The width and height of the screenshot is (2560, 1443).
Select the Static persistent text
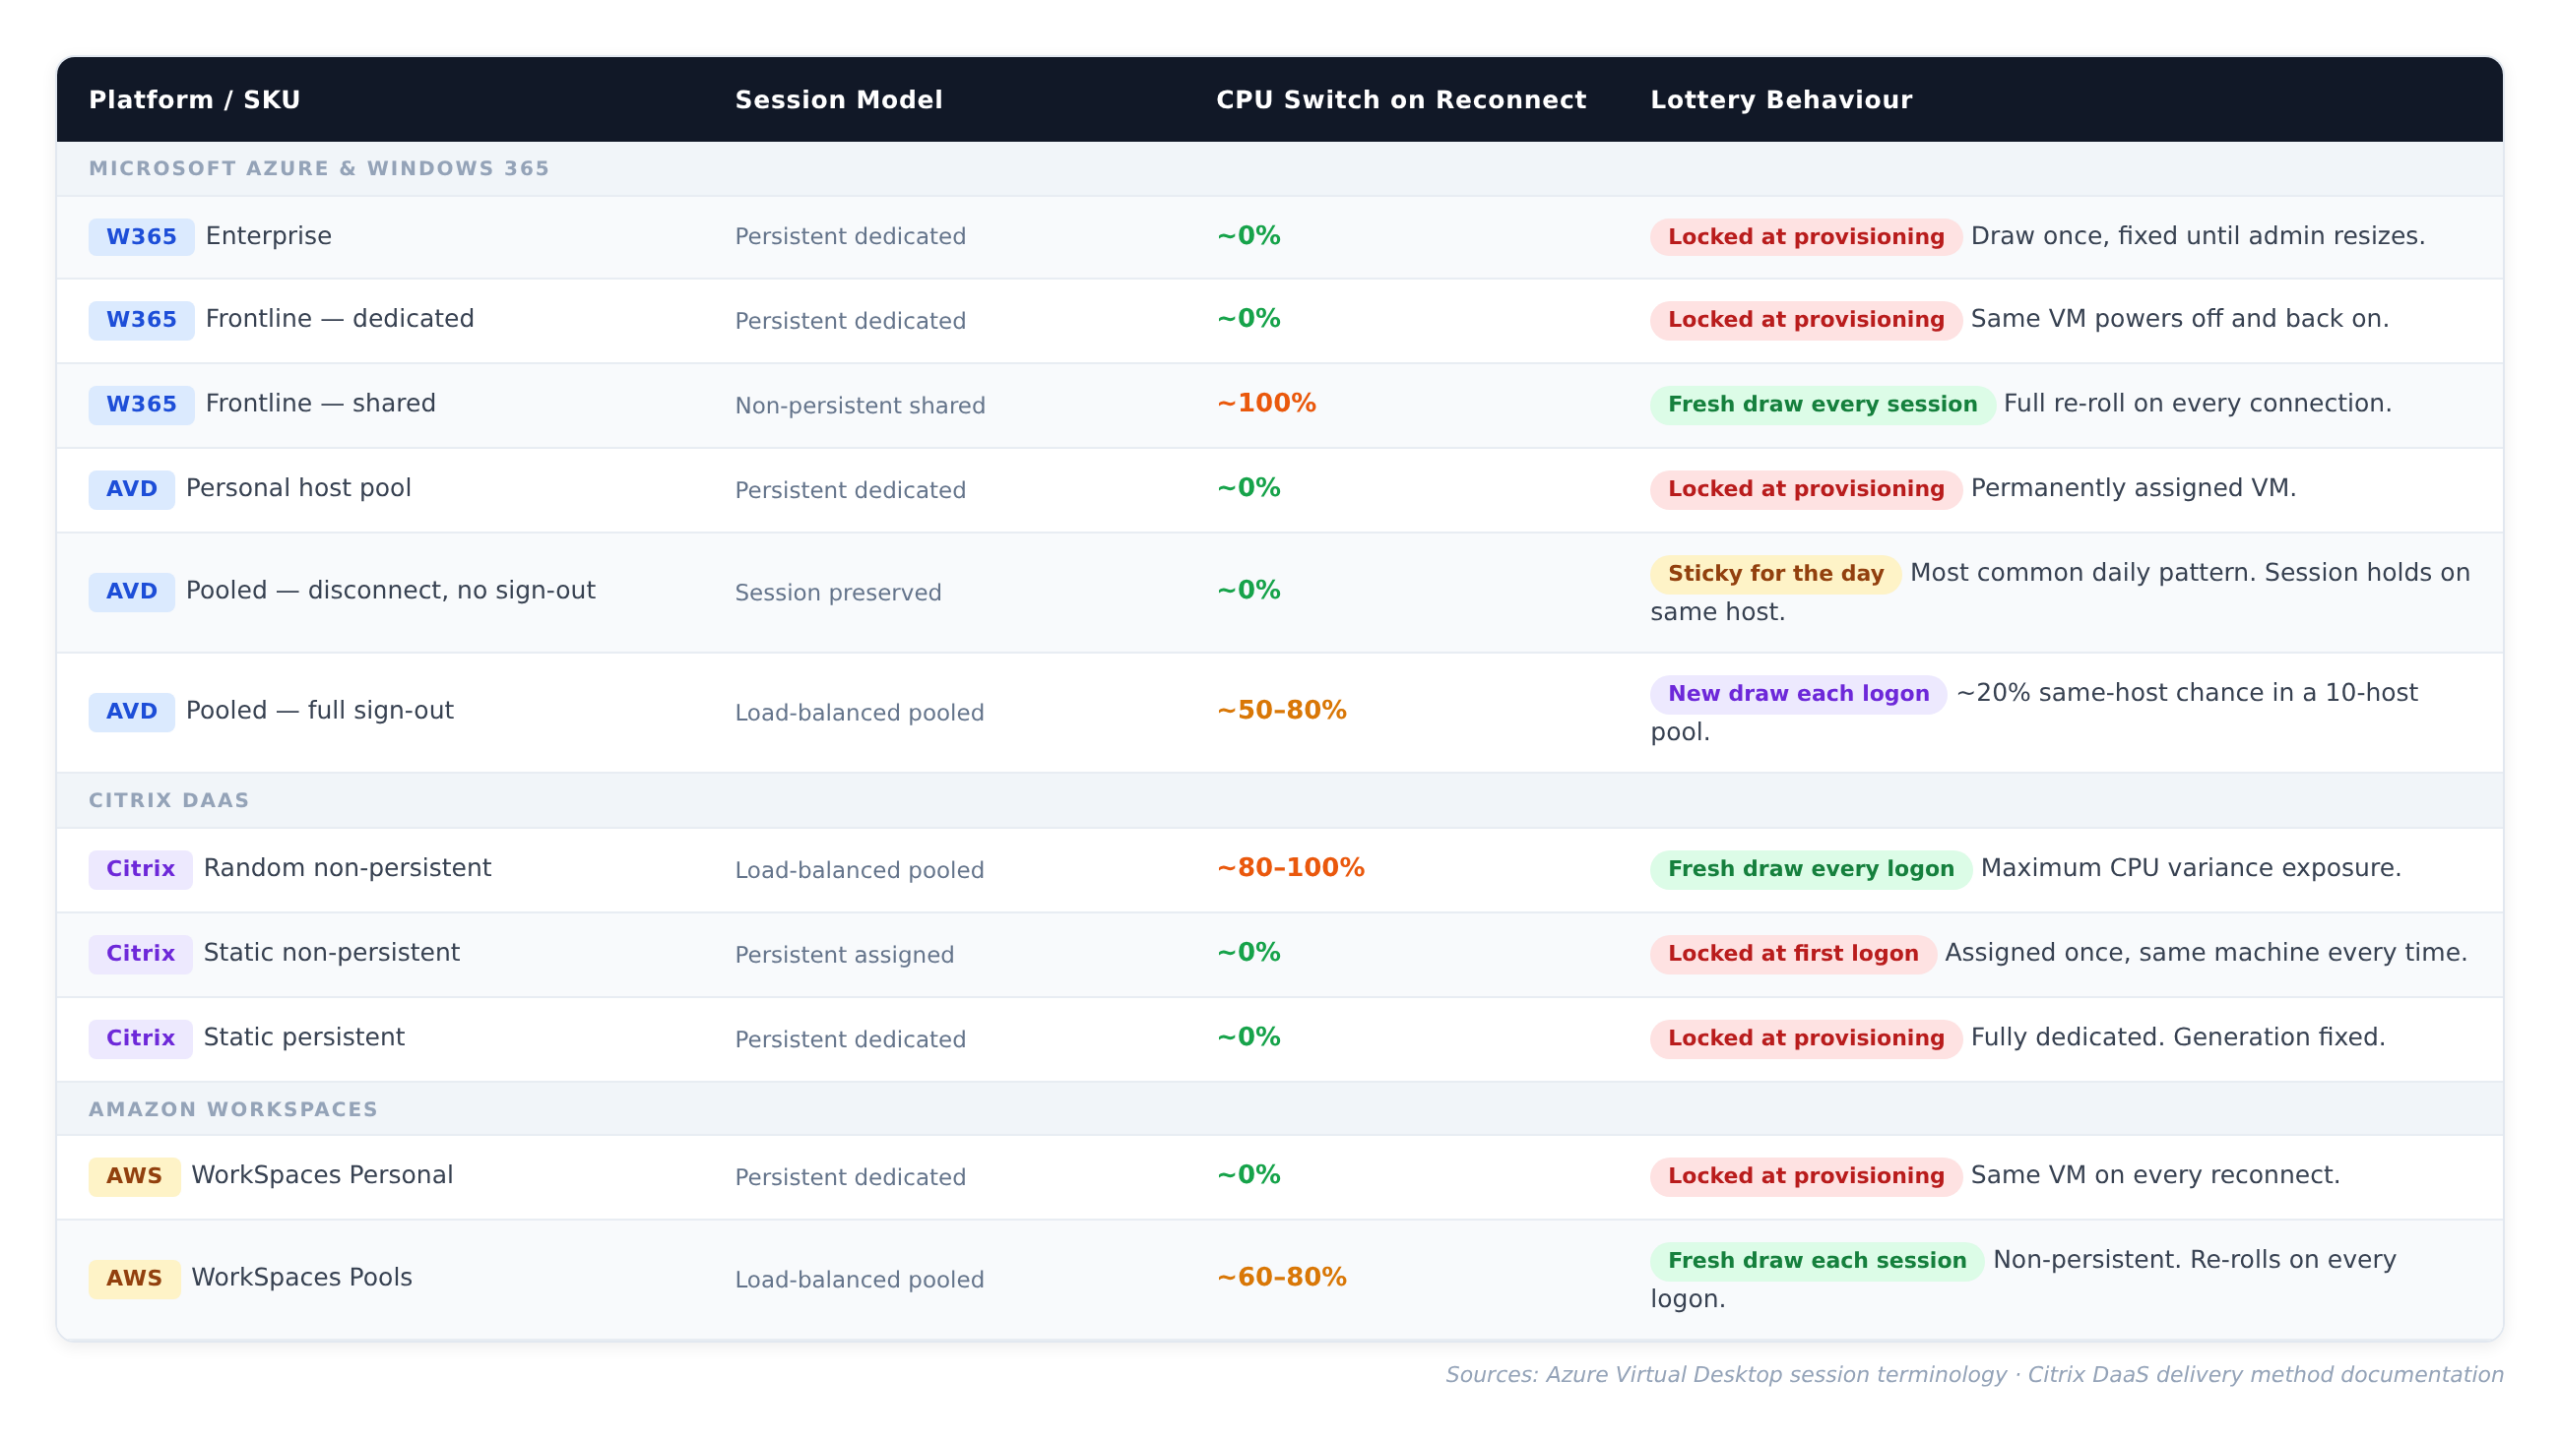pos(304,1037)
